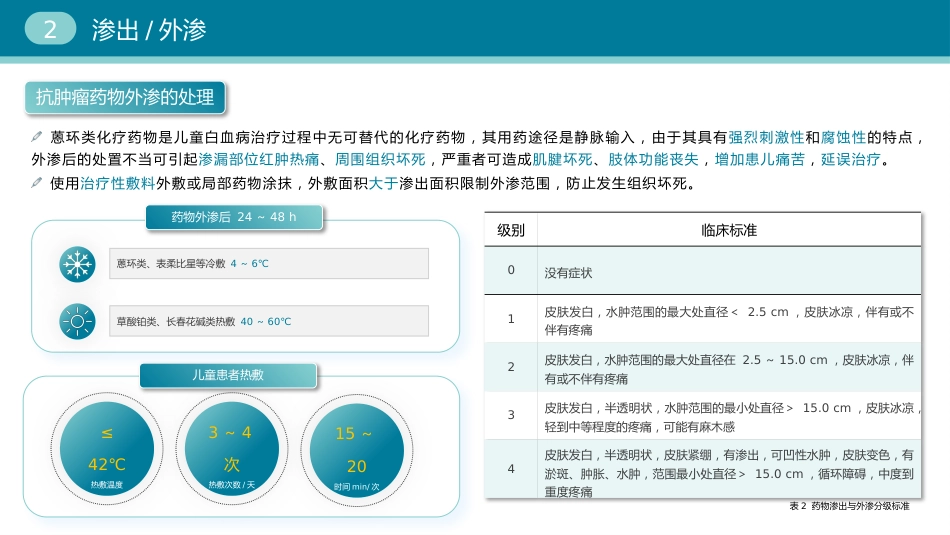Screen dimensions: 950x535
Task: Click highlighted text 肌腱坏死
Action: pos(562,159)
